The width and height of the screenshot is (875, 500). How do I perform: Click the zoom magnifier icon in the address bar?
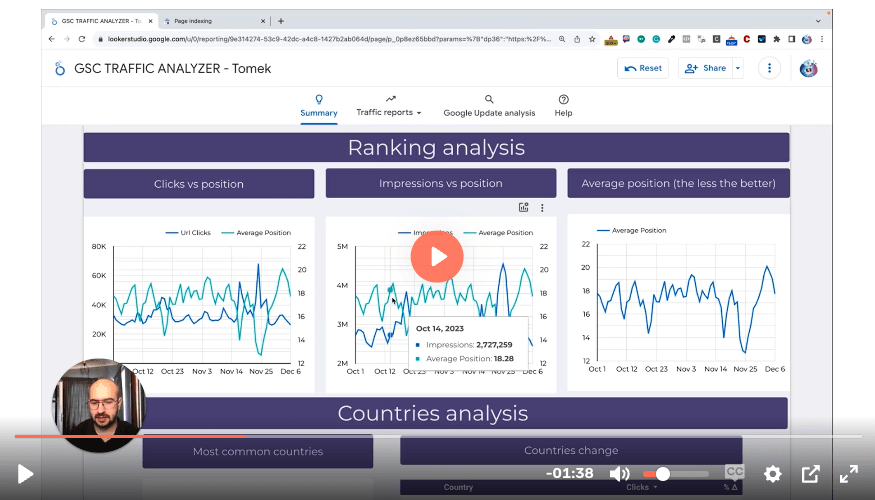click(x=562, y=39)
